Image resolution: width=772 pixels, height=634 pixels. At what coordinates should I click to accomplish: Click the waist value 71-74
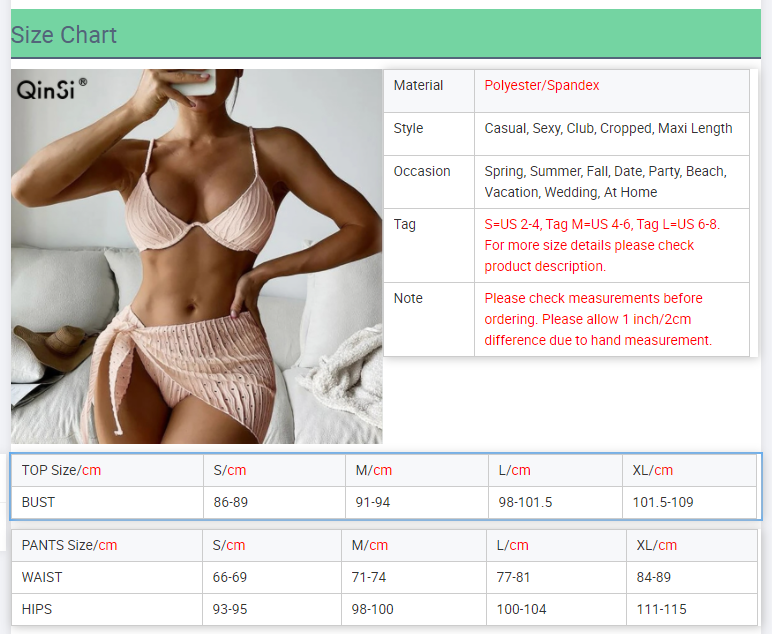369,577
